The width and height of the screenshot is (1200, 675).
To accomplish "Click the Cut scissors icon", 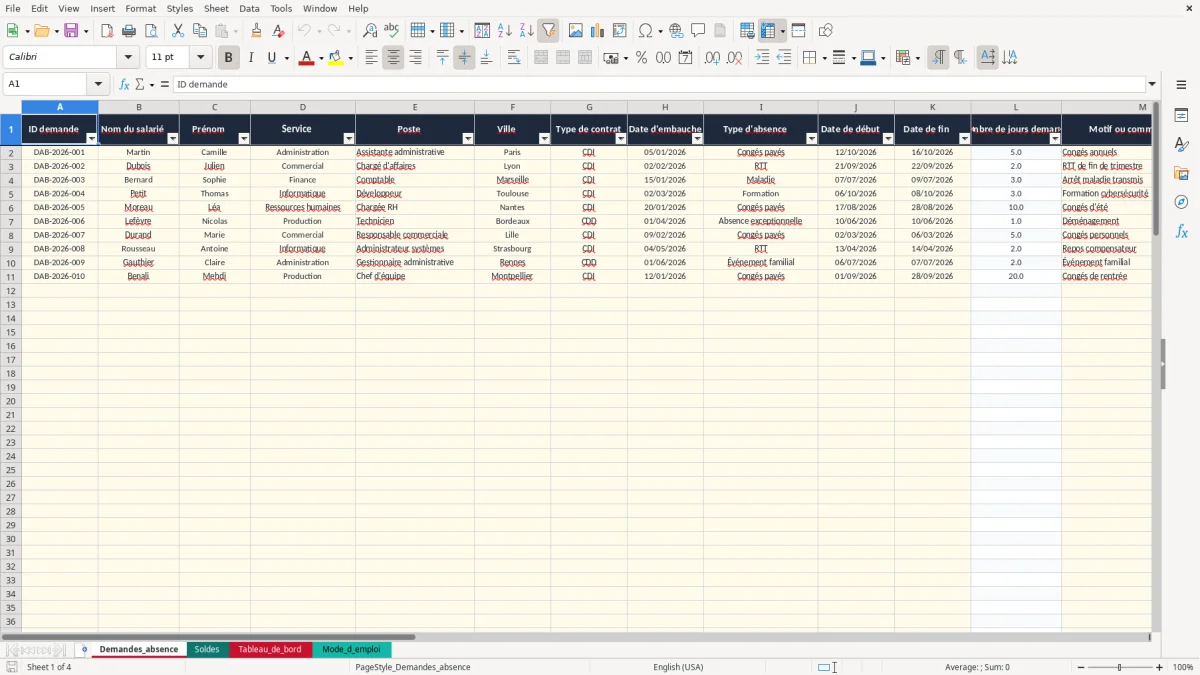I will [177, 31].
